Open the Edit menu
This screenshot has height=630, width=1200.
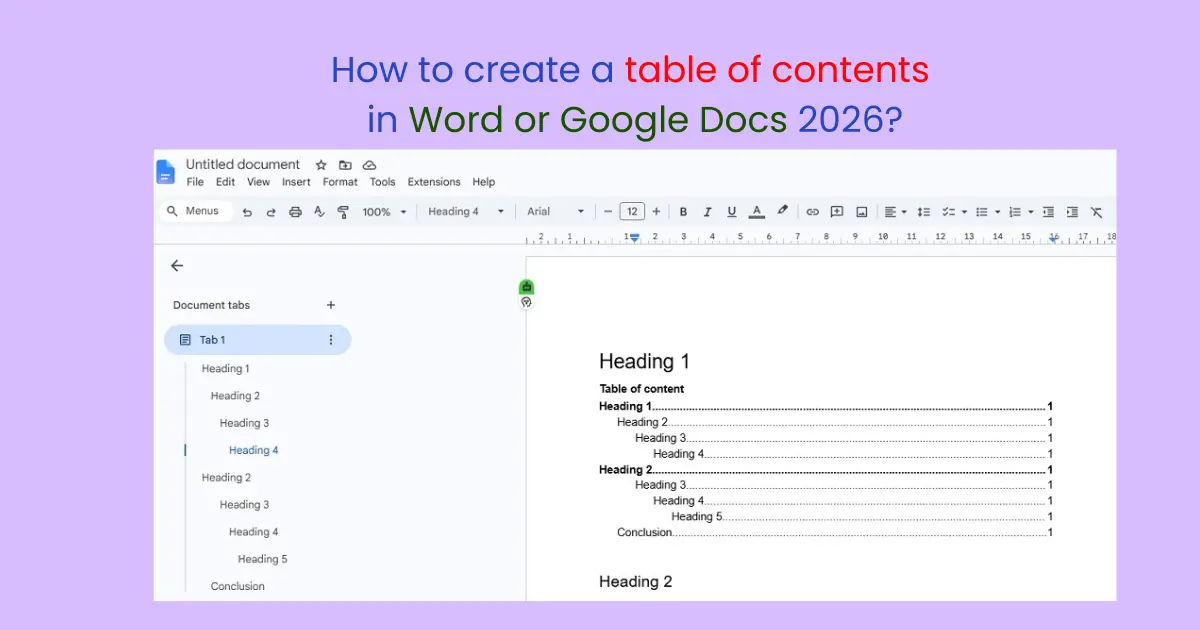226,182
